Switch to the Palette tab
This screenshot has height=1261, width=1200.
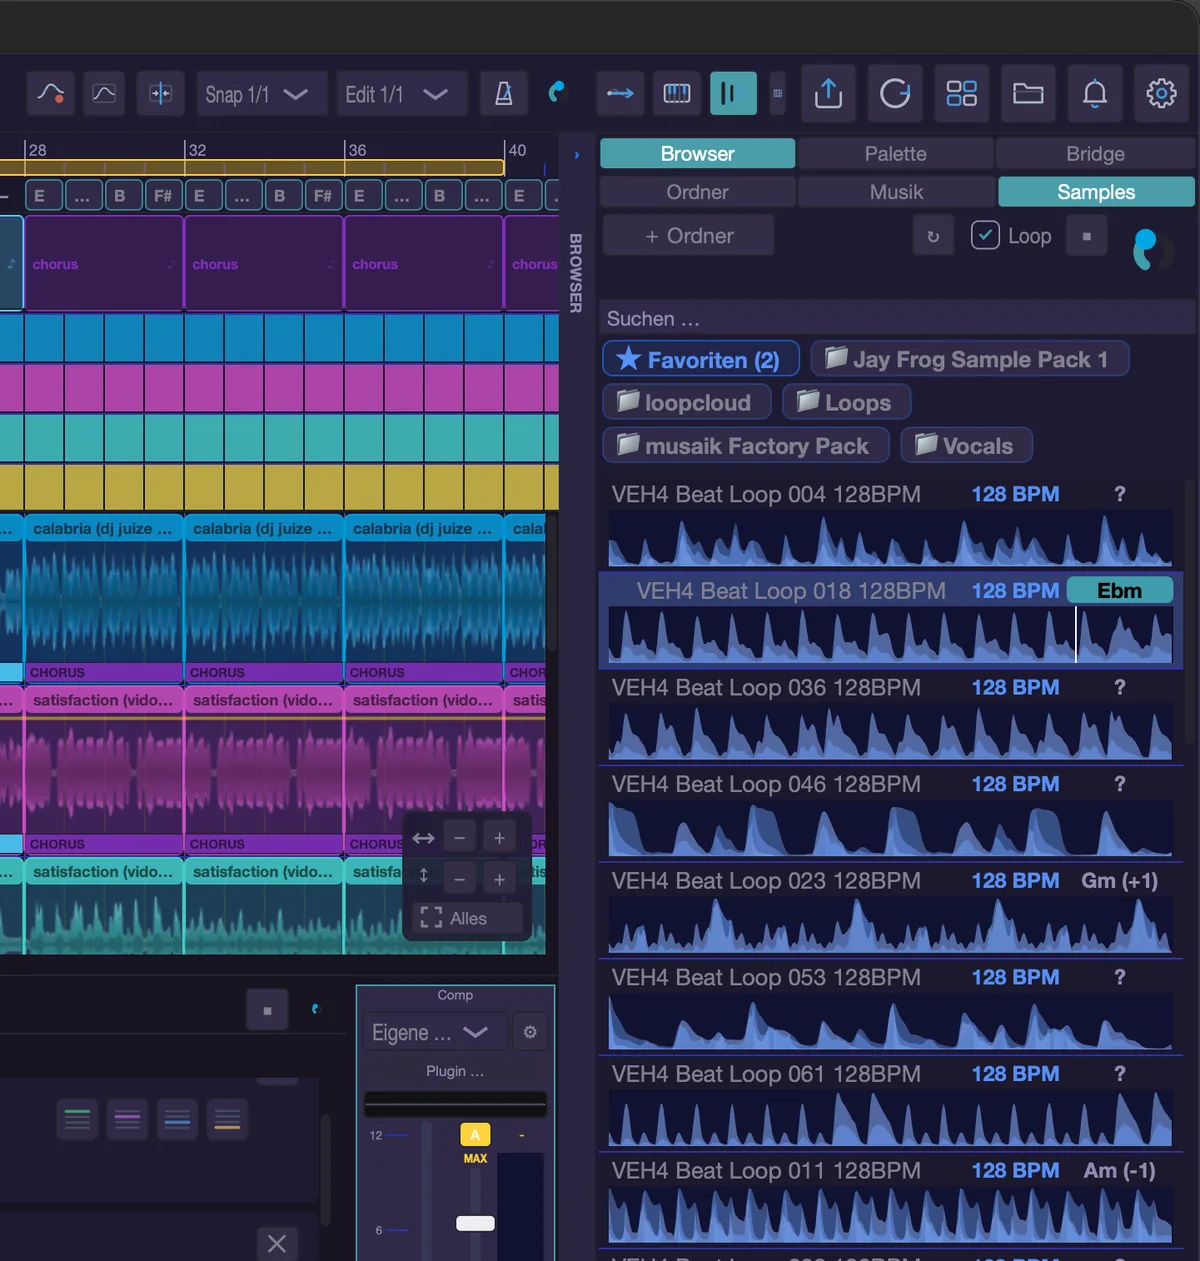click(x=895, y=154)
